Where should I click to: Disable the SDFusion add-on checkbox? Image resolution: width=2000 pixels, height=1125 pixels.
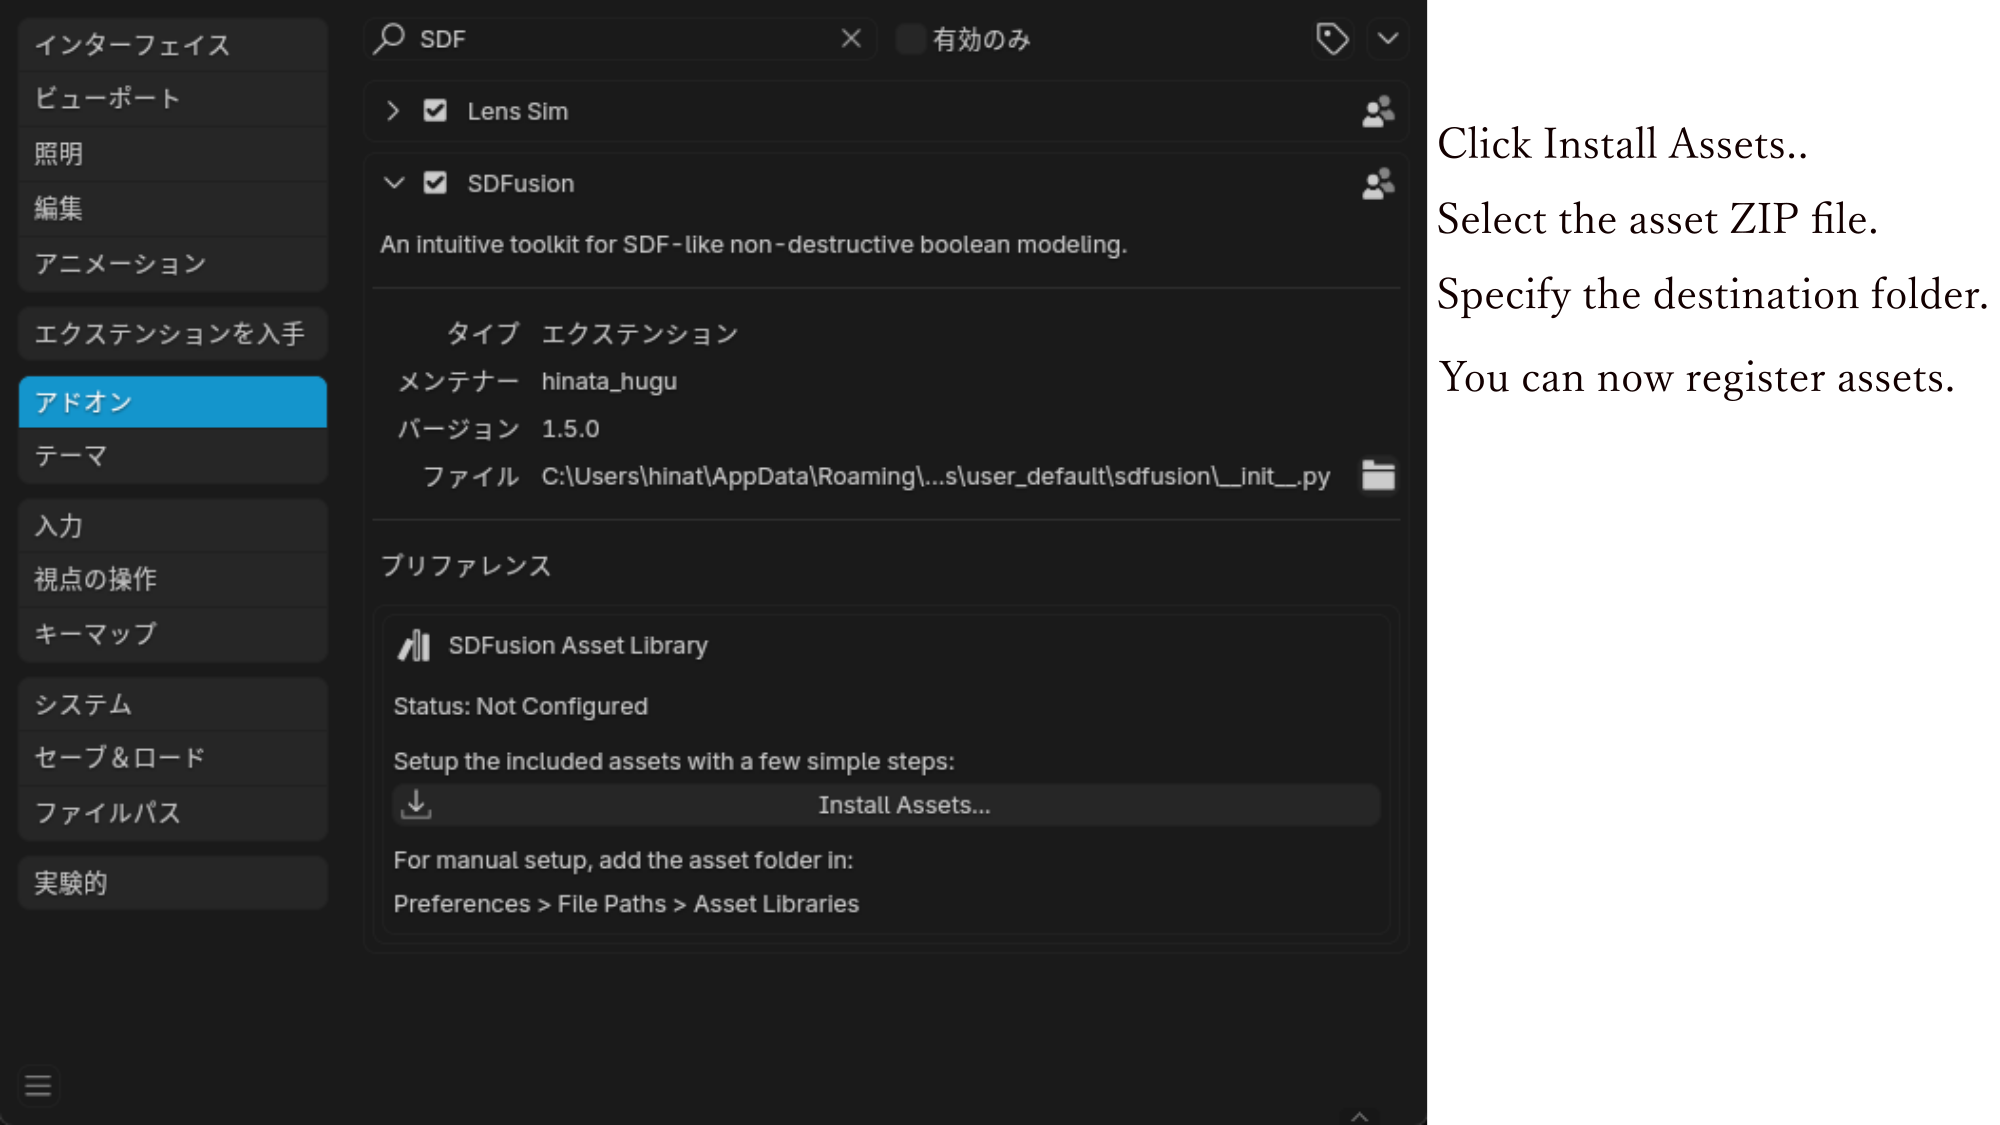coord(435,183)
